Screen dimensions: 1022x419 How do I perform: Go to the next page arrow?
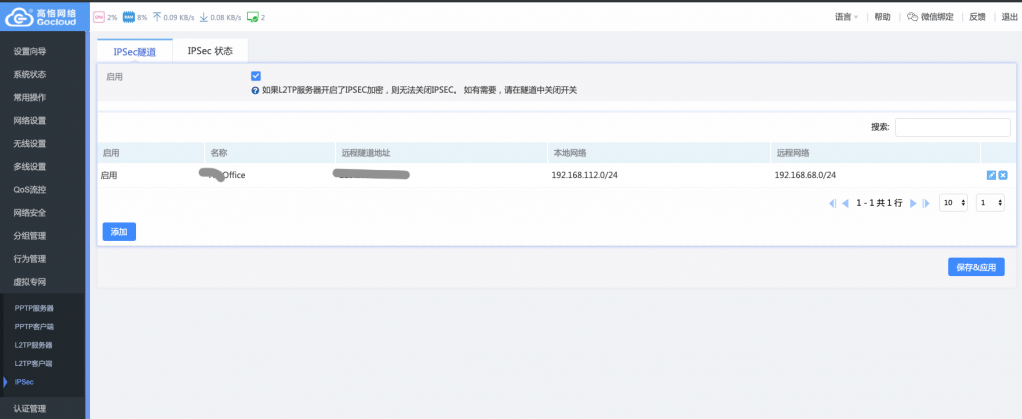click(913, 203)
